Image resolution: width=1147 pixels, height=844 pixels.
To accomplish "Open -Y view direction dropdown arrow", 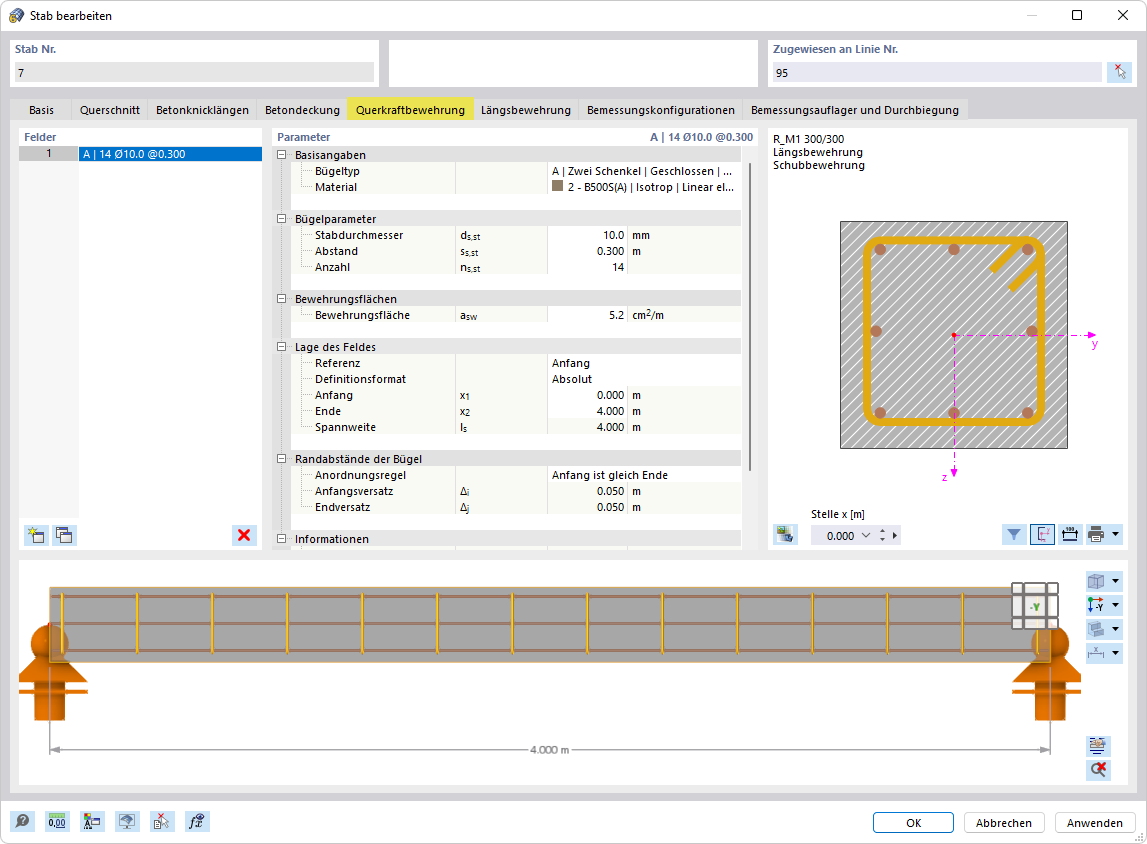I will tap(1116, 605).
